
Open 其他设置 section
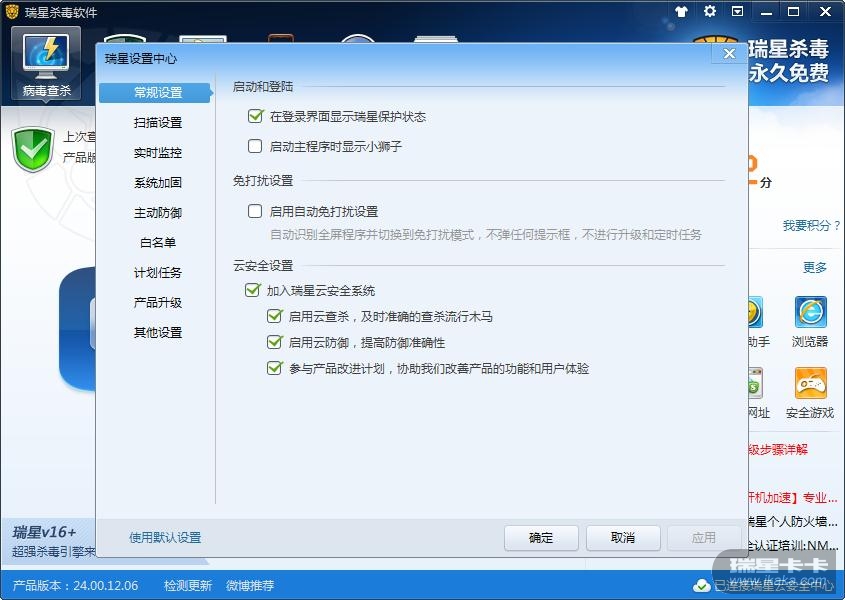click(158, 333)
